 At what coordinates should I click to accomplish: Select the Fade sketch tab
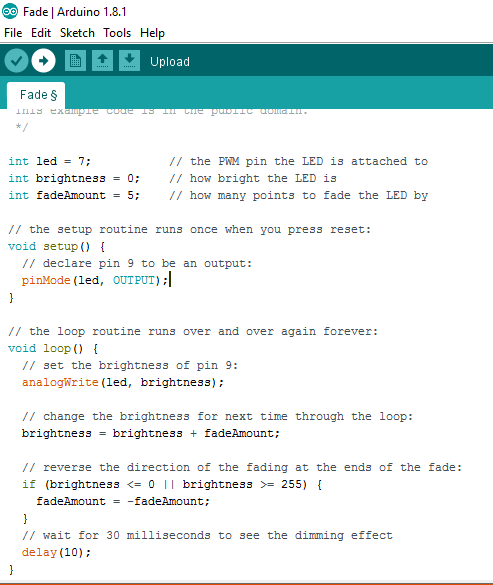[x=36, y=95]
